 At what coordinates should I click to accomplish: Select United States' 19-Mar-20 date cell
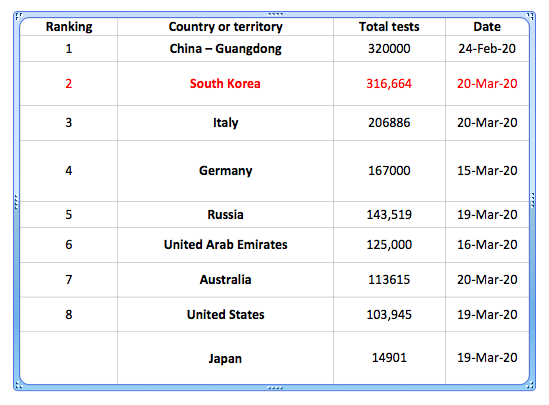pyautogui.click(x=487, y=315)
